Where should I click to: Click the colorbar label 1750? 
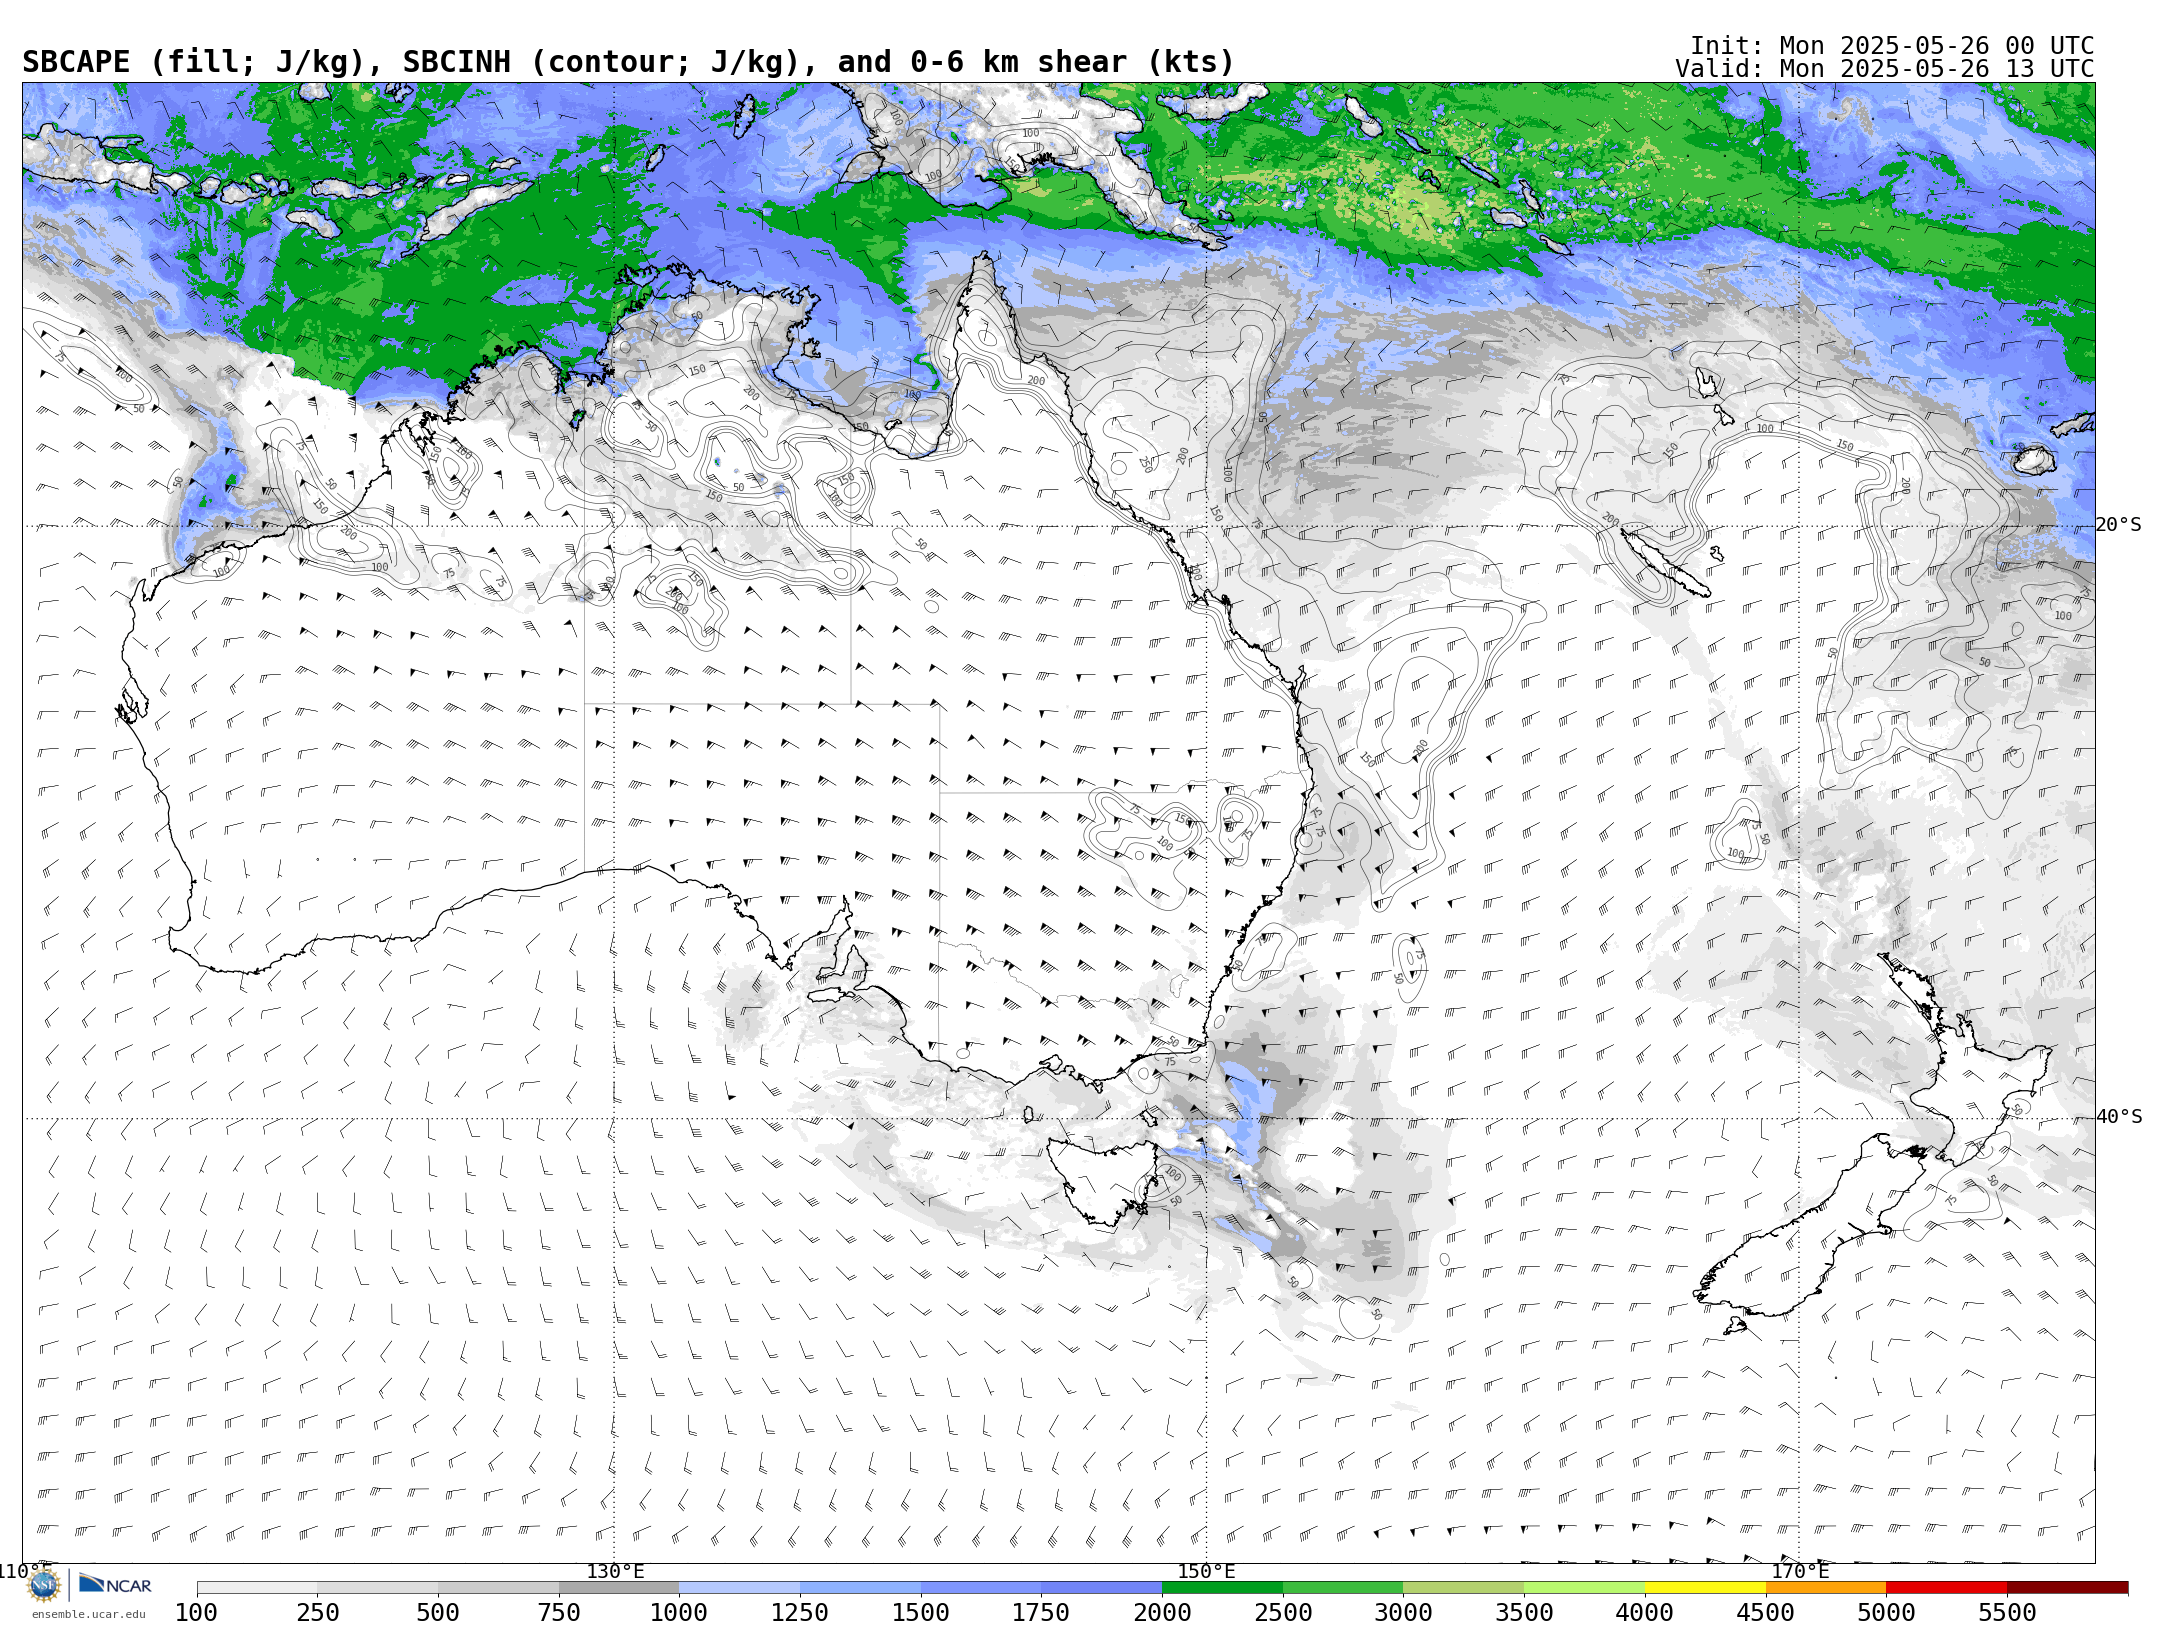(1041, 1612)
